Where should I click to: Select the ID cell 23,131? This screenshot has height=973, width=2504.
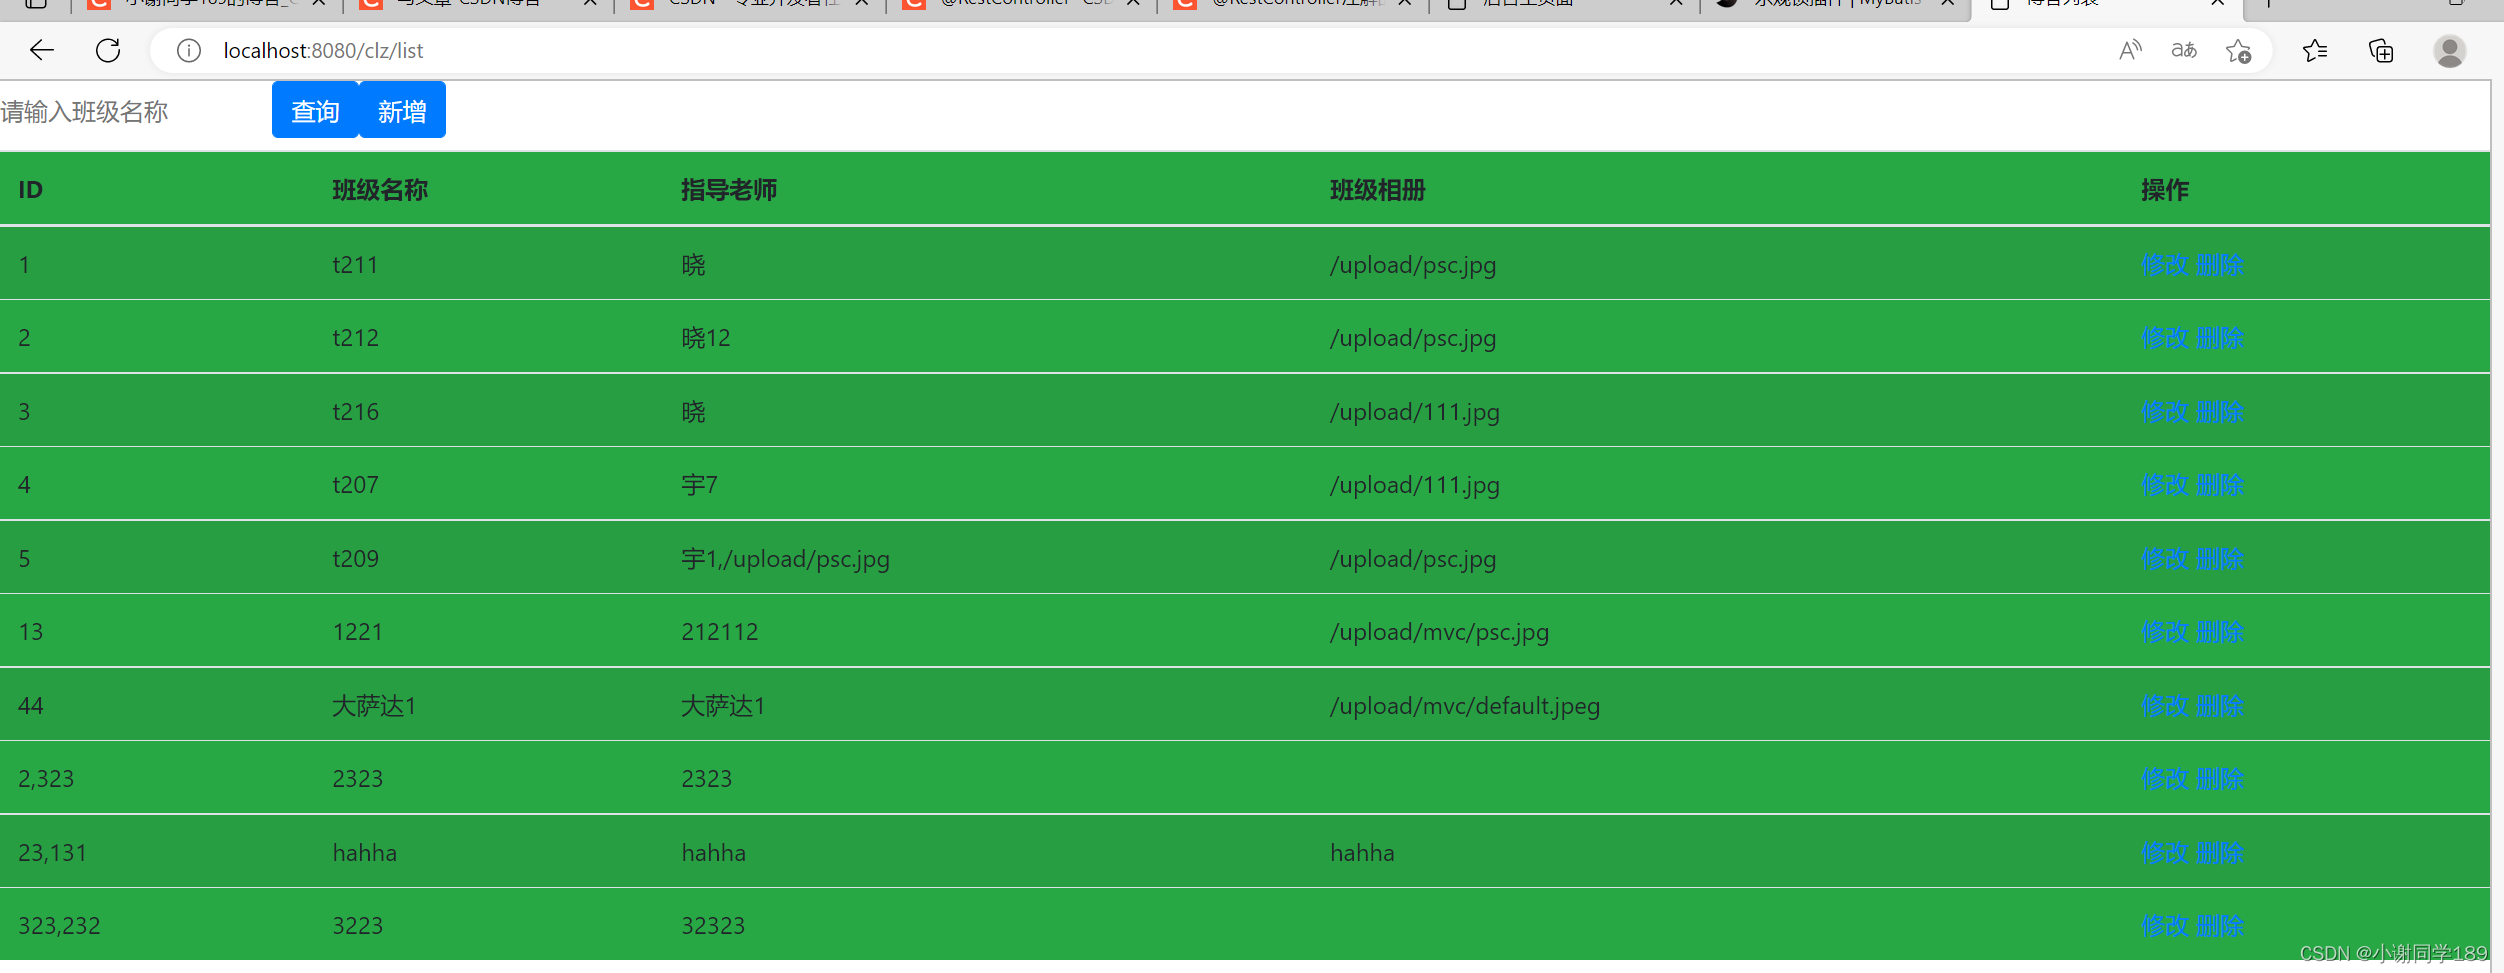[x=52, y=853]
